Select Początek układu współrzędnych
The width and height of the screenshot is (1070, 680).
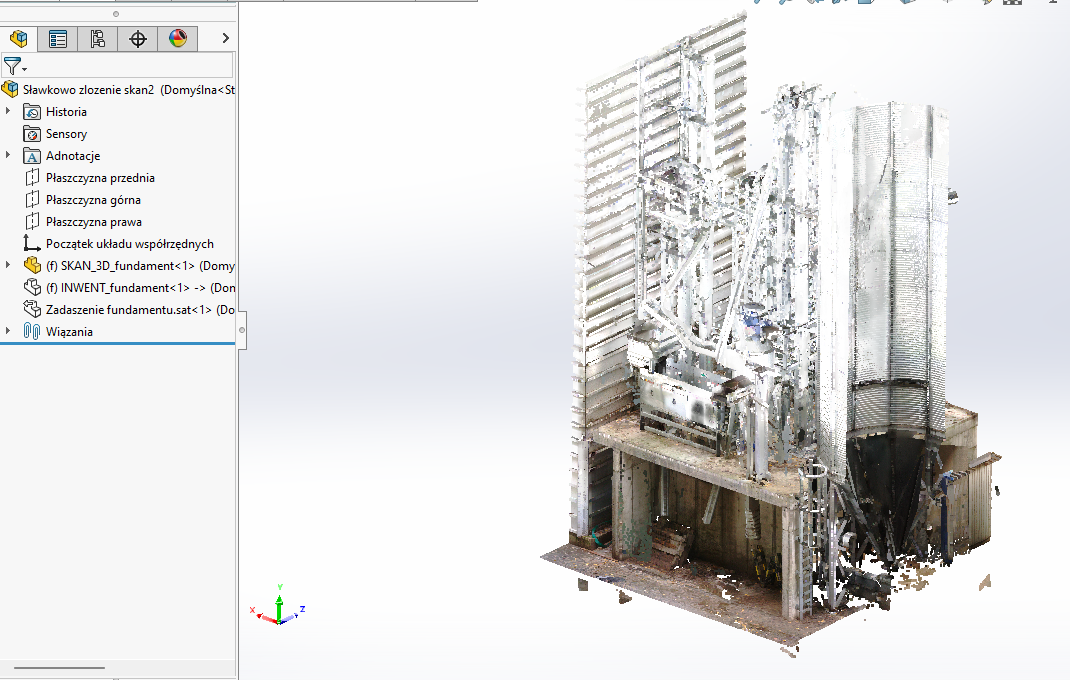tap(130, 244)
